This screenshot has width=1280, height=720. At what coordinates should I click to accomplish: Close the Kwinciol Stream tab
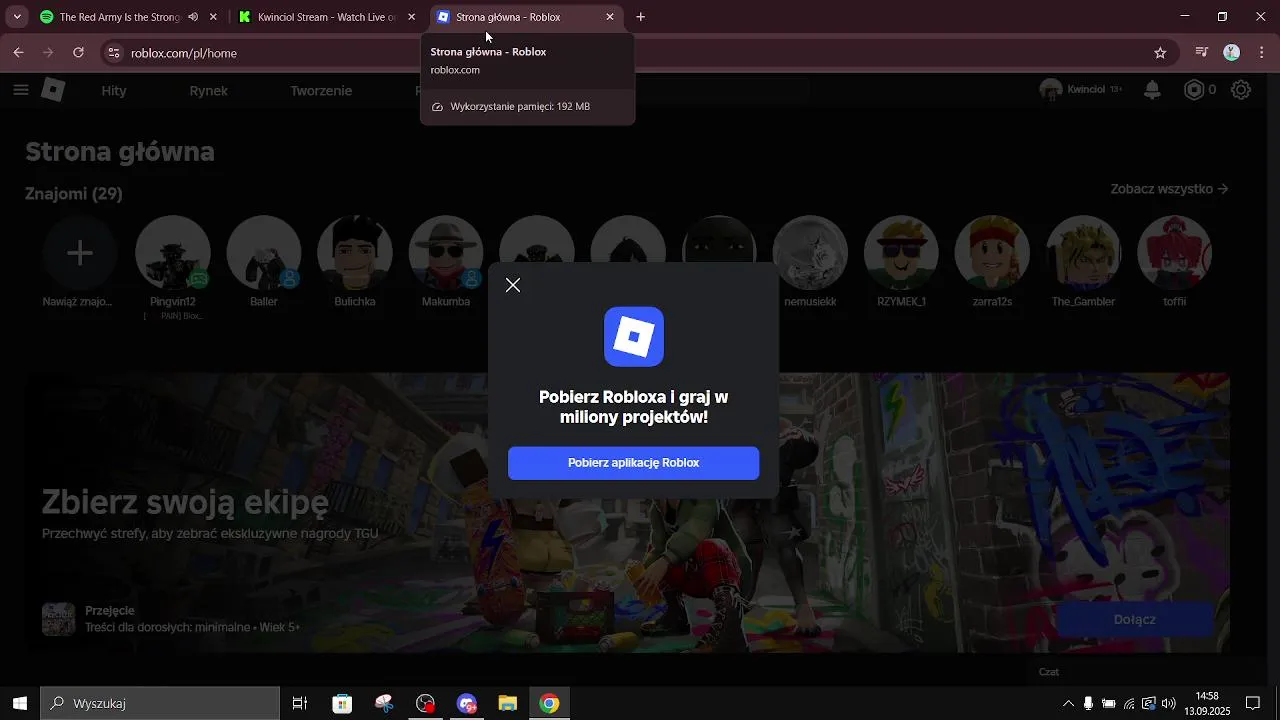coord(411,17)
